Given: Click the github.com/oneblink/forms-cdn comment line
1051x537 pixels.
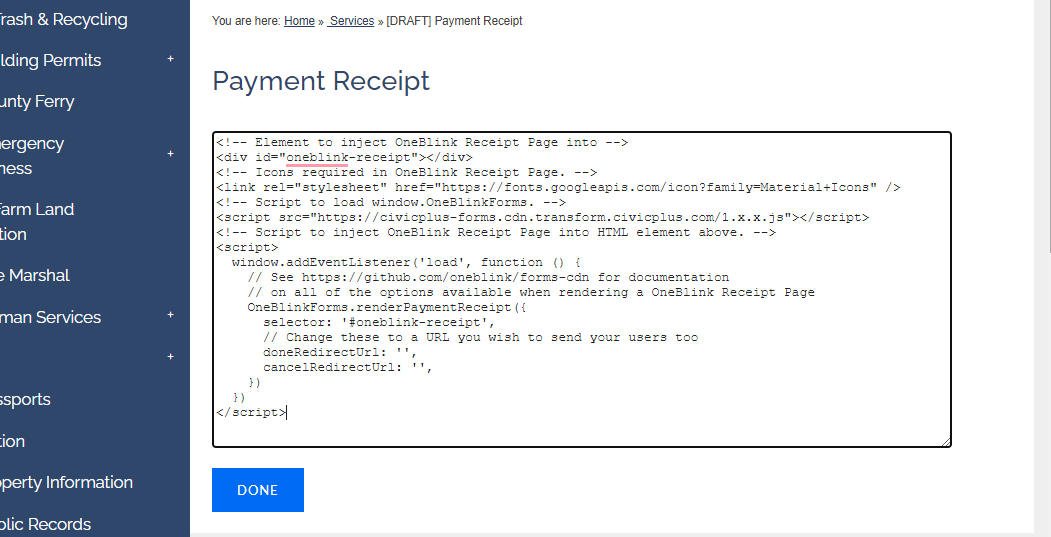Looking at the screenshot, I should point(488,277).
